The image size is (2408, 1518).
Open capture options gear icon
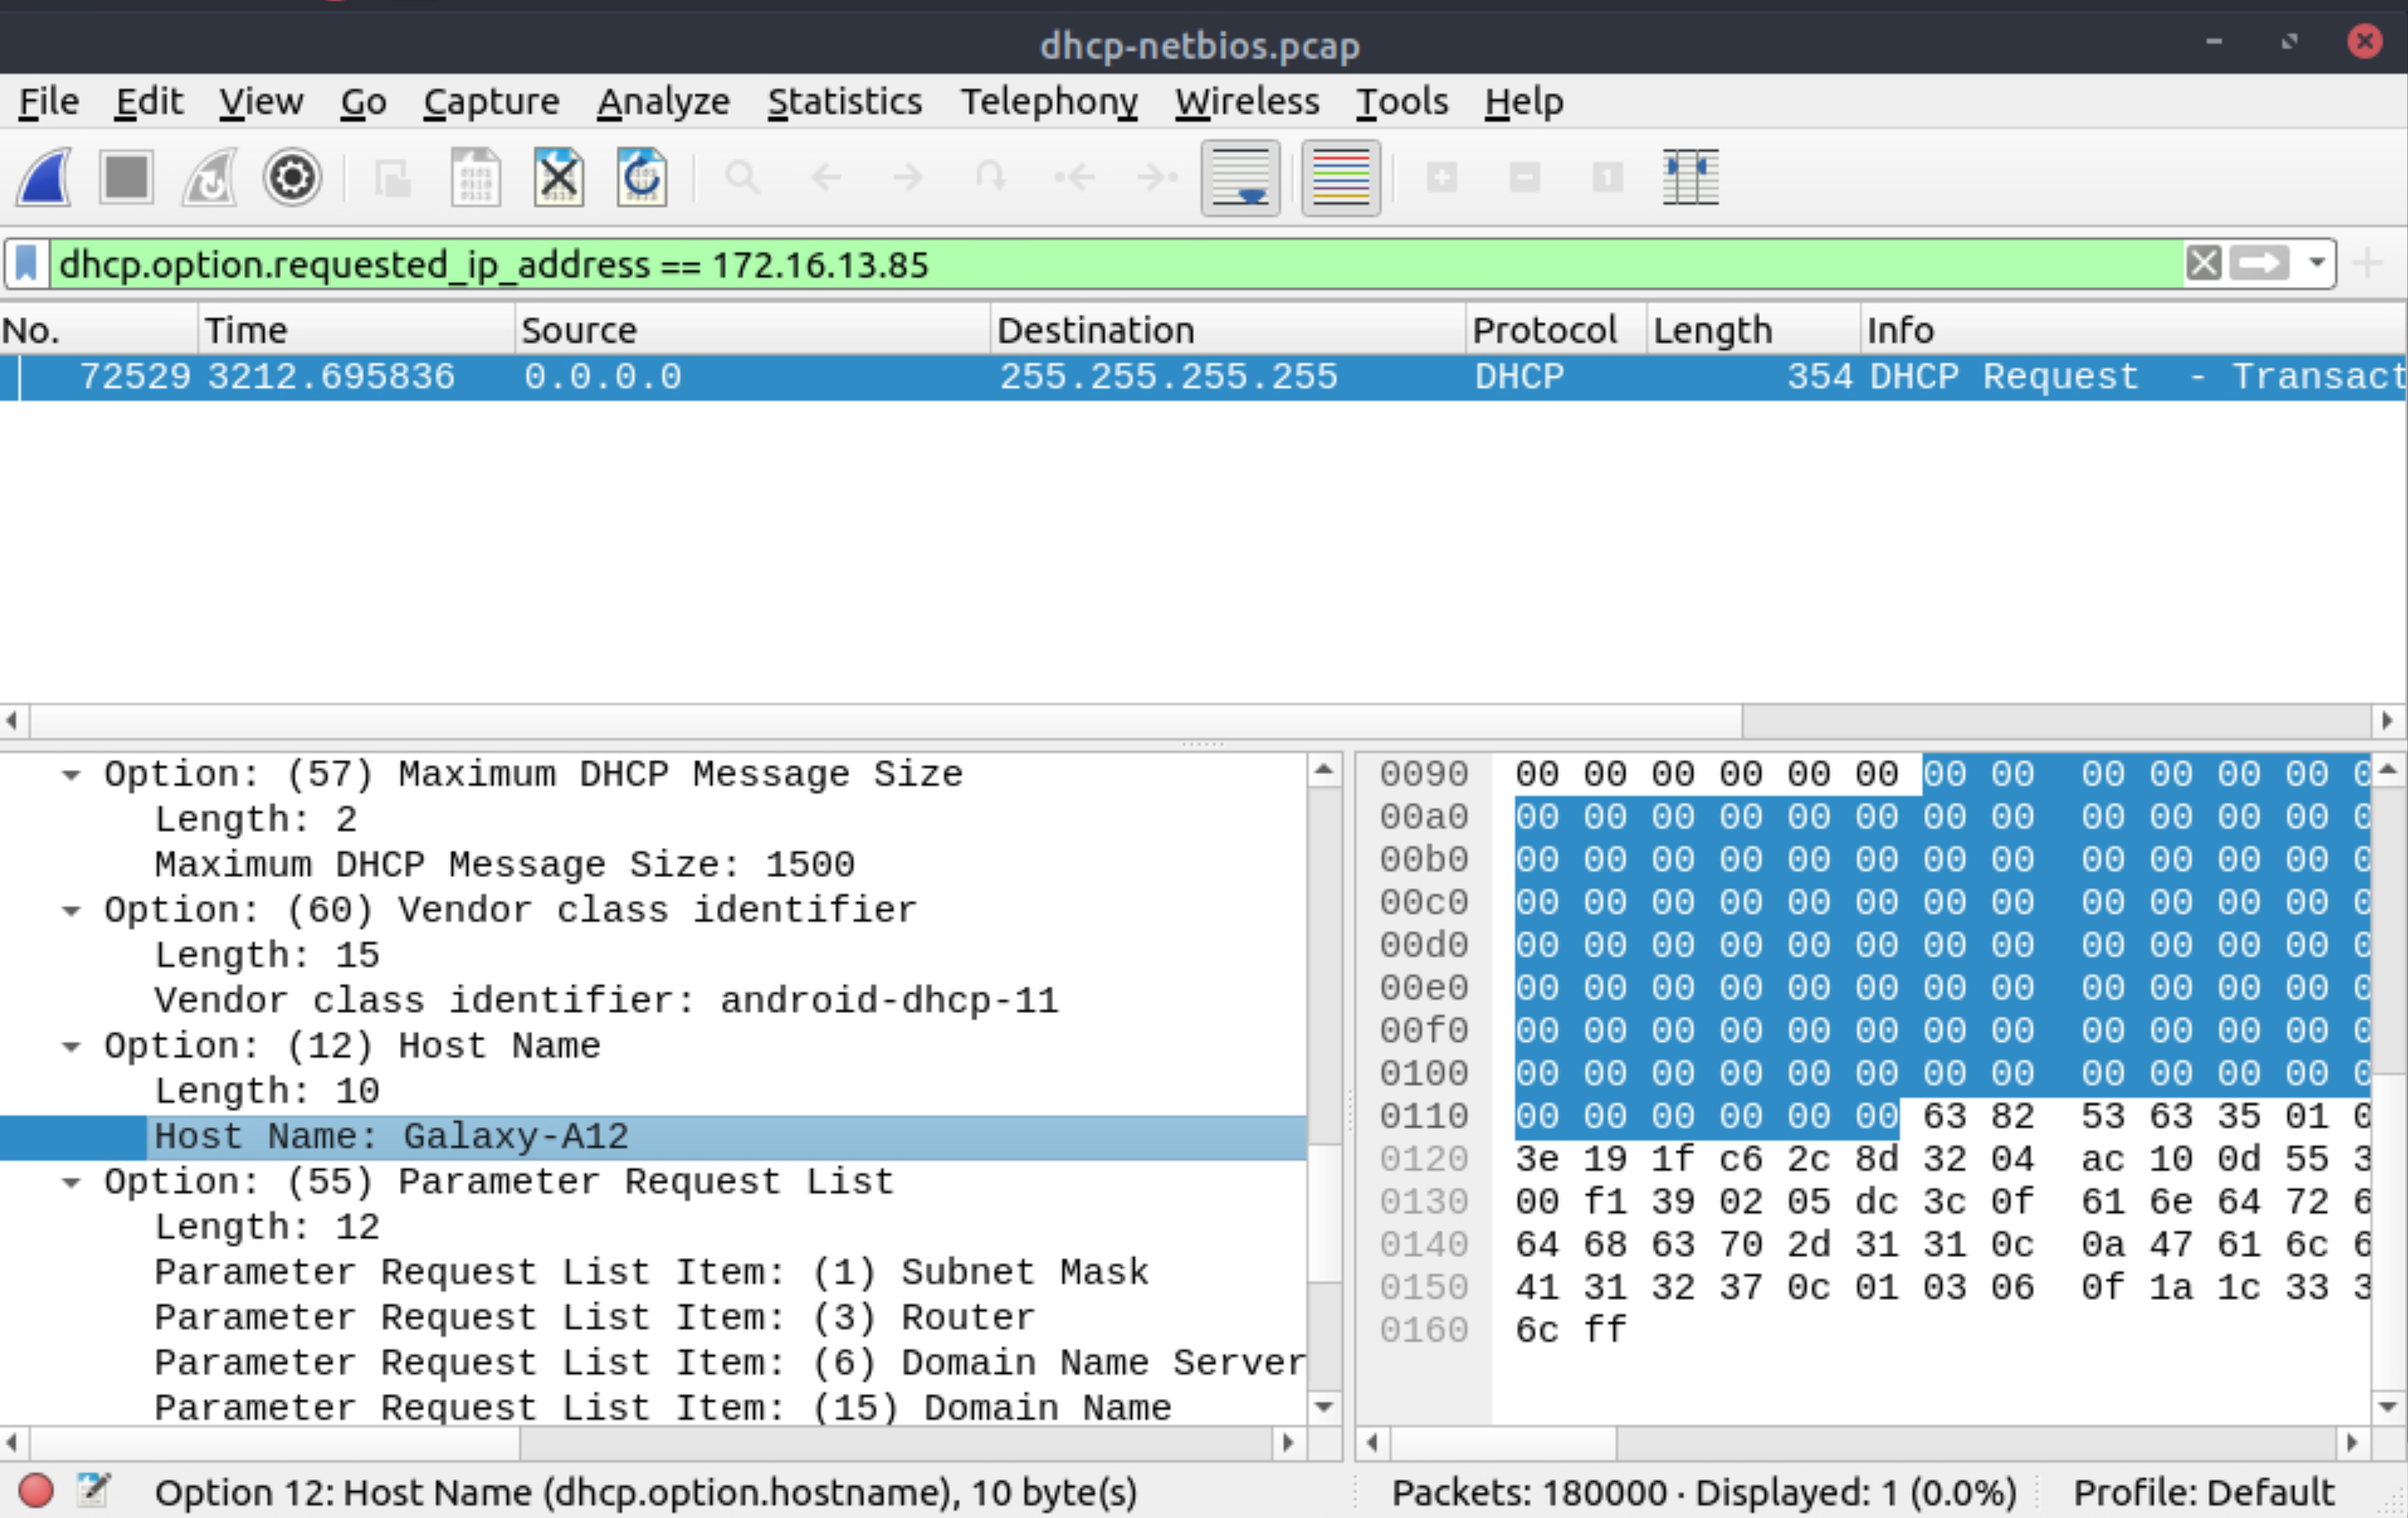tap(292, 178)
